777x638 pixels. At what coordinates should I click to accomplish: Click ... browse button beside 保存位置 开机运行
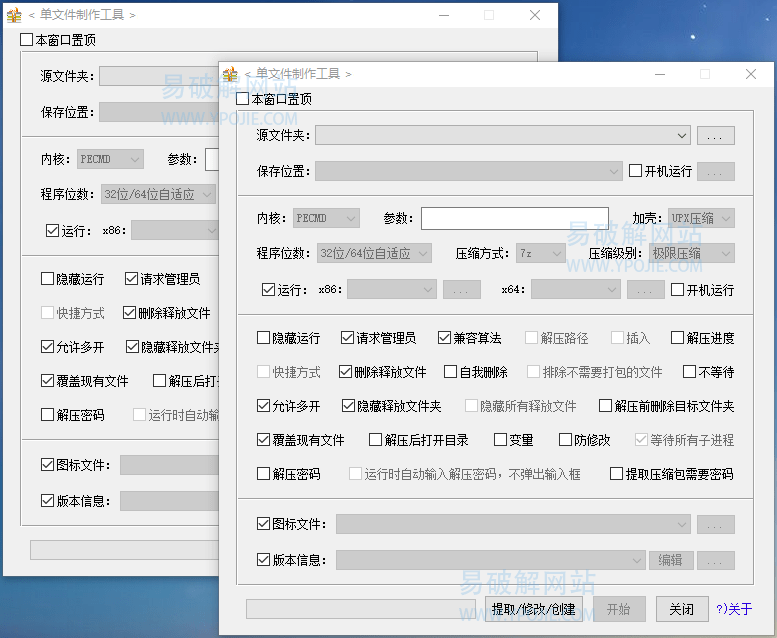pyautogui.click(x=716, y=172)
